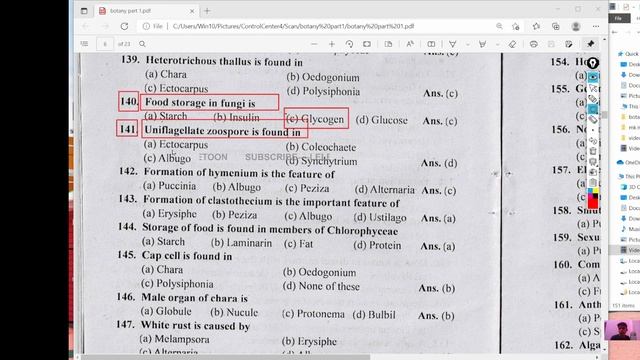The width and height of the screenshot is (640, 360).
Task: Add this page to favorites
Action: click(516, 27)
